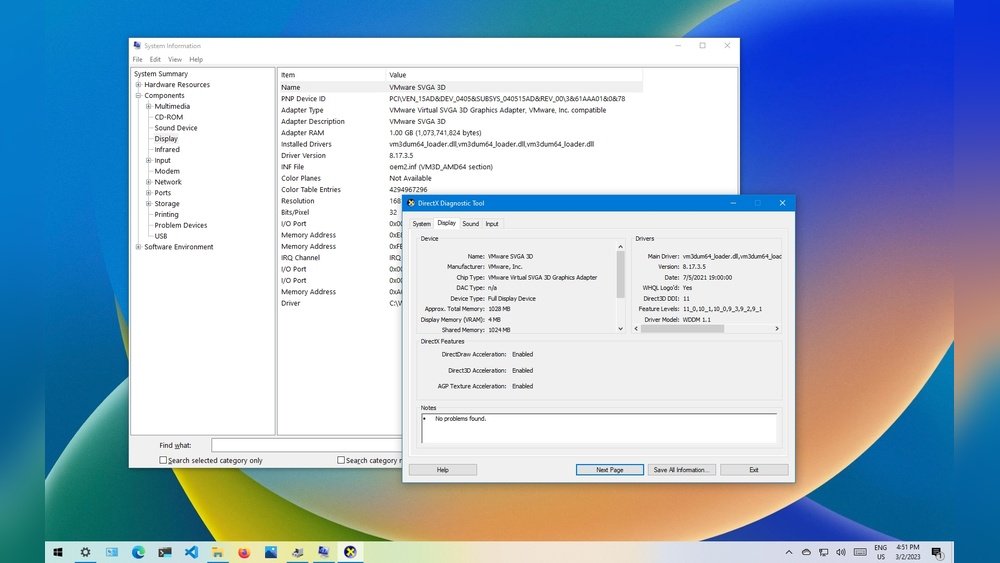
Task: Switch to the Sound tab in DirectX tool
Action: (x=470, y=224)
